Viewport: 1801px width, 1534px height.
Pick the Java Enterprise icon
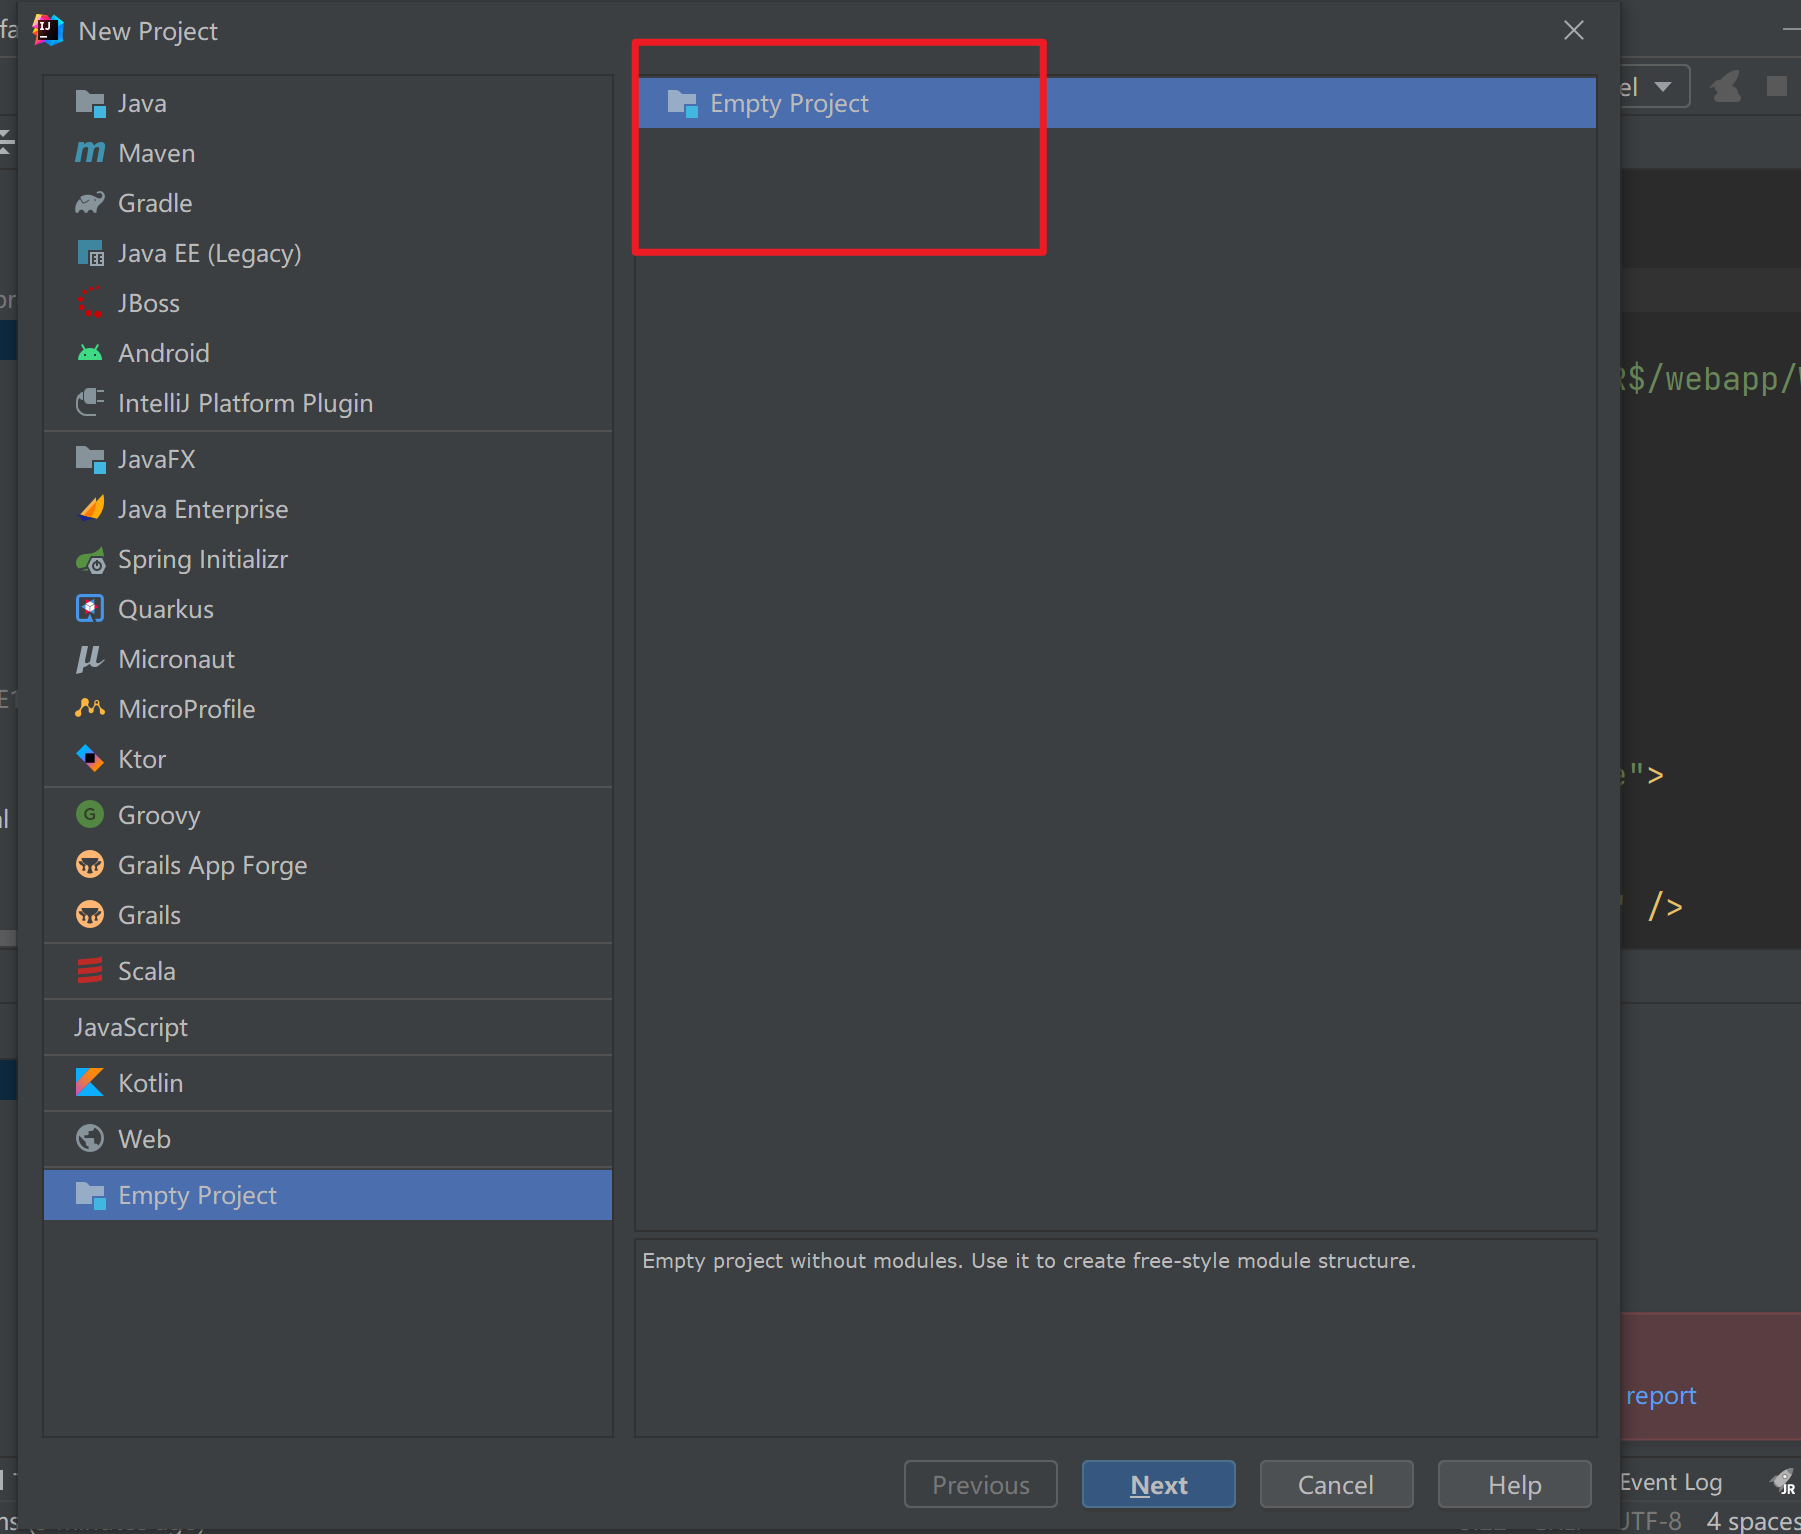pyautogui.click(x=90, y=508)
